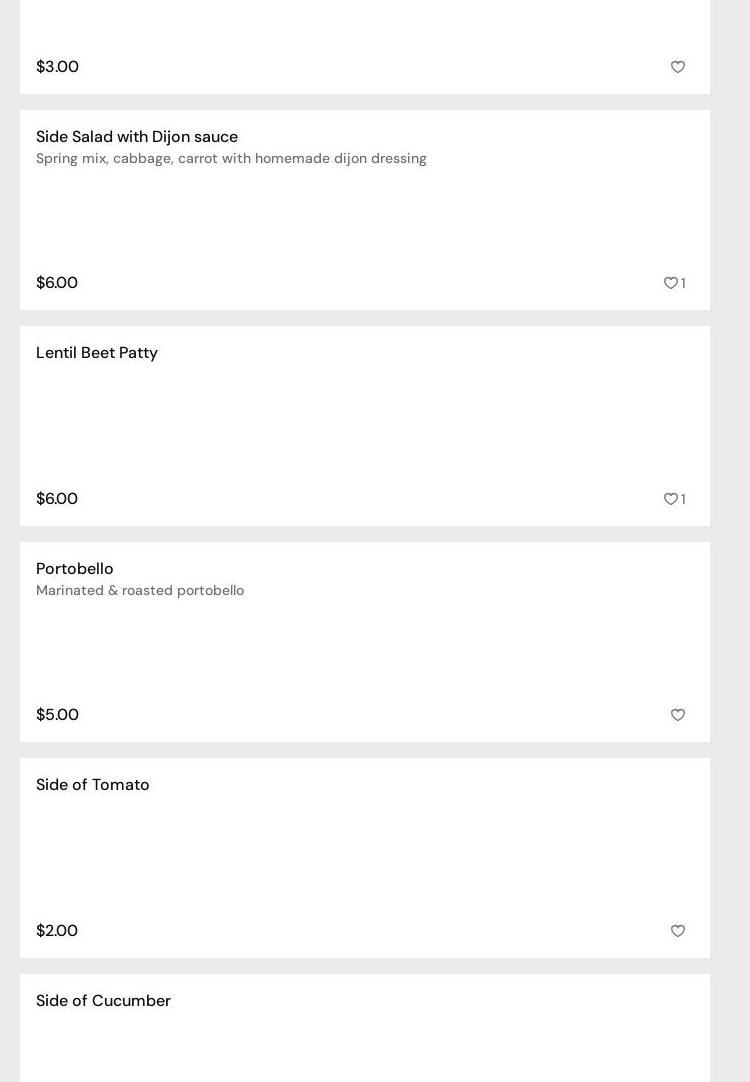Click Spring mix dijon dressing description

pos(231,159)
